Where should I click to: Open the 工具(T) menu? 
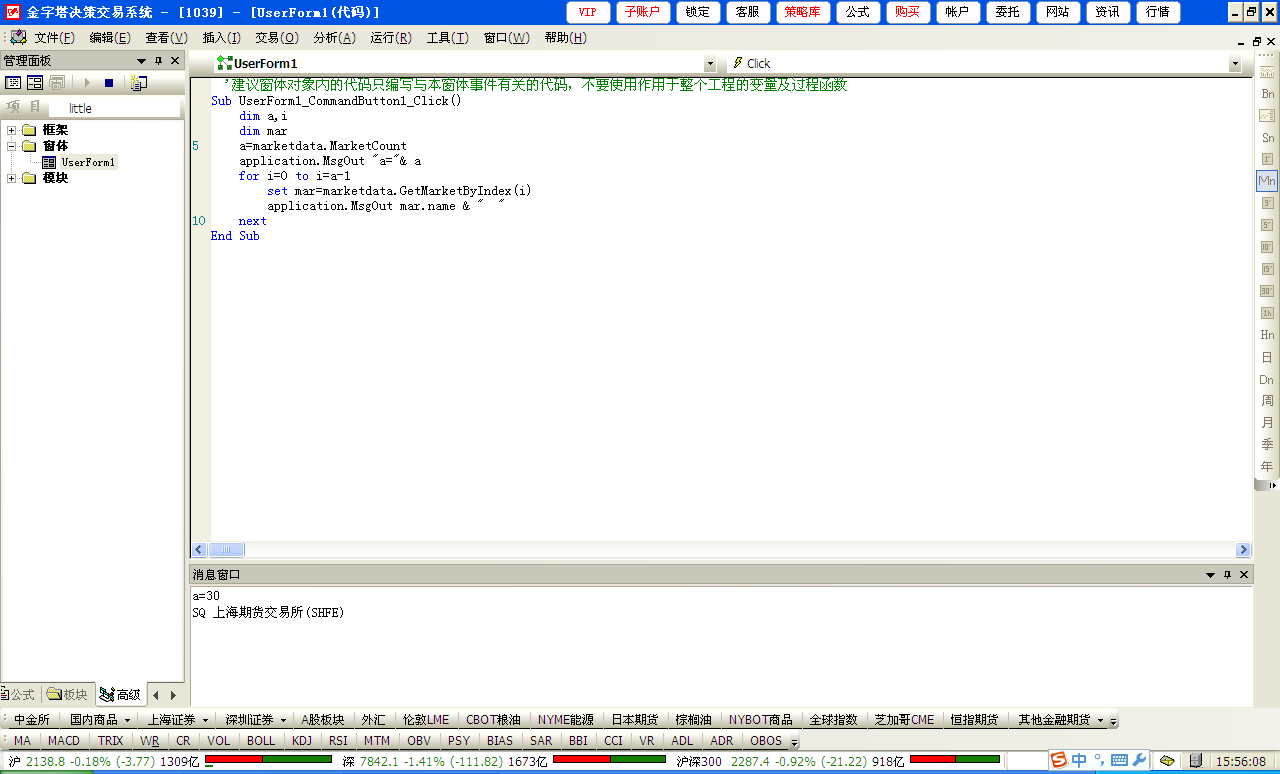(x=447, y=38)
